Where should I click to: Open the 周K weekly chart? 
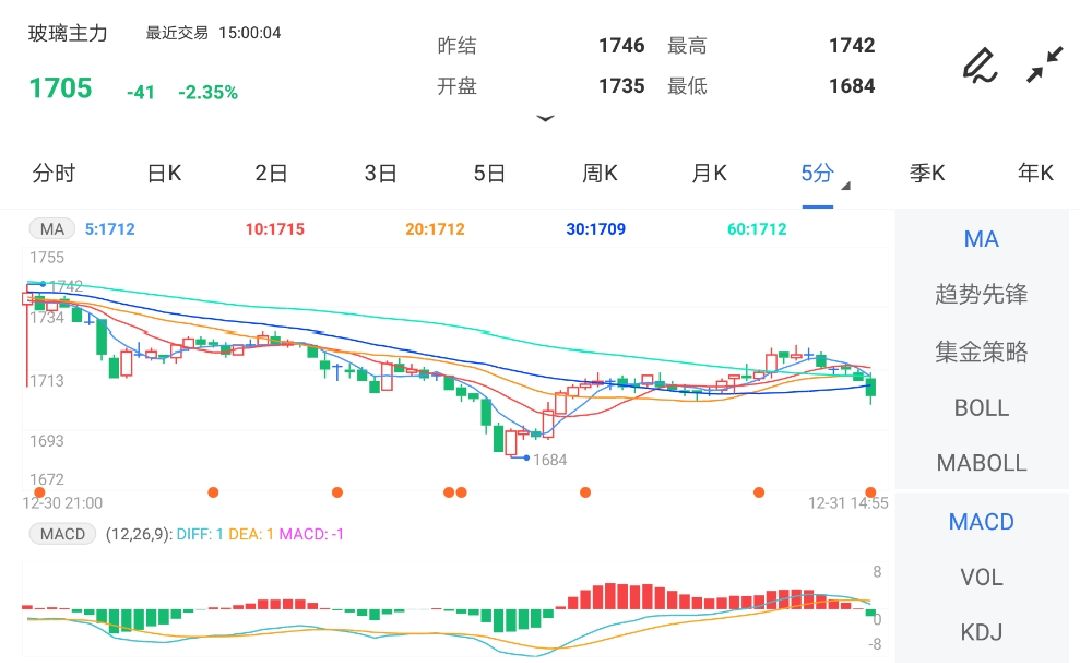pos(598,173)
